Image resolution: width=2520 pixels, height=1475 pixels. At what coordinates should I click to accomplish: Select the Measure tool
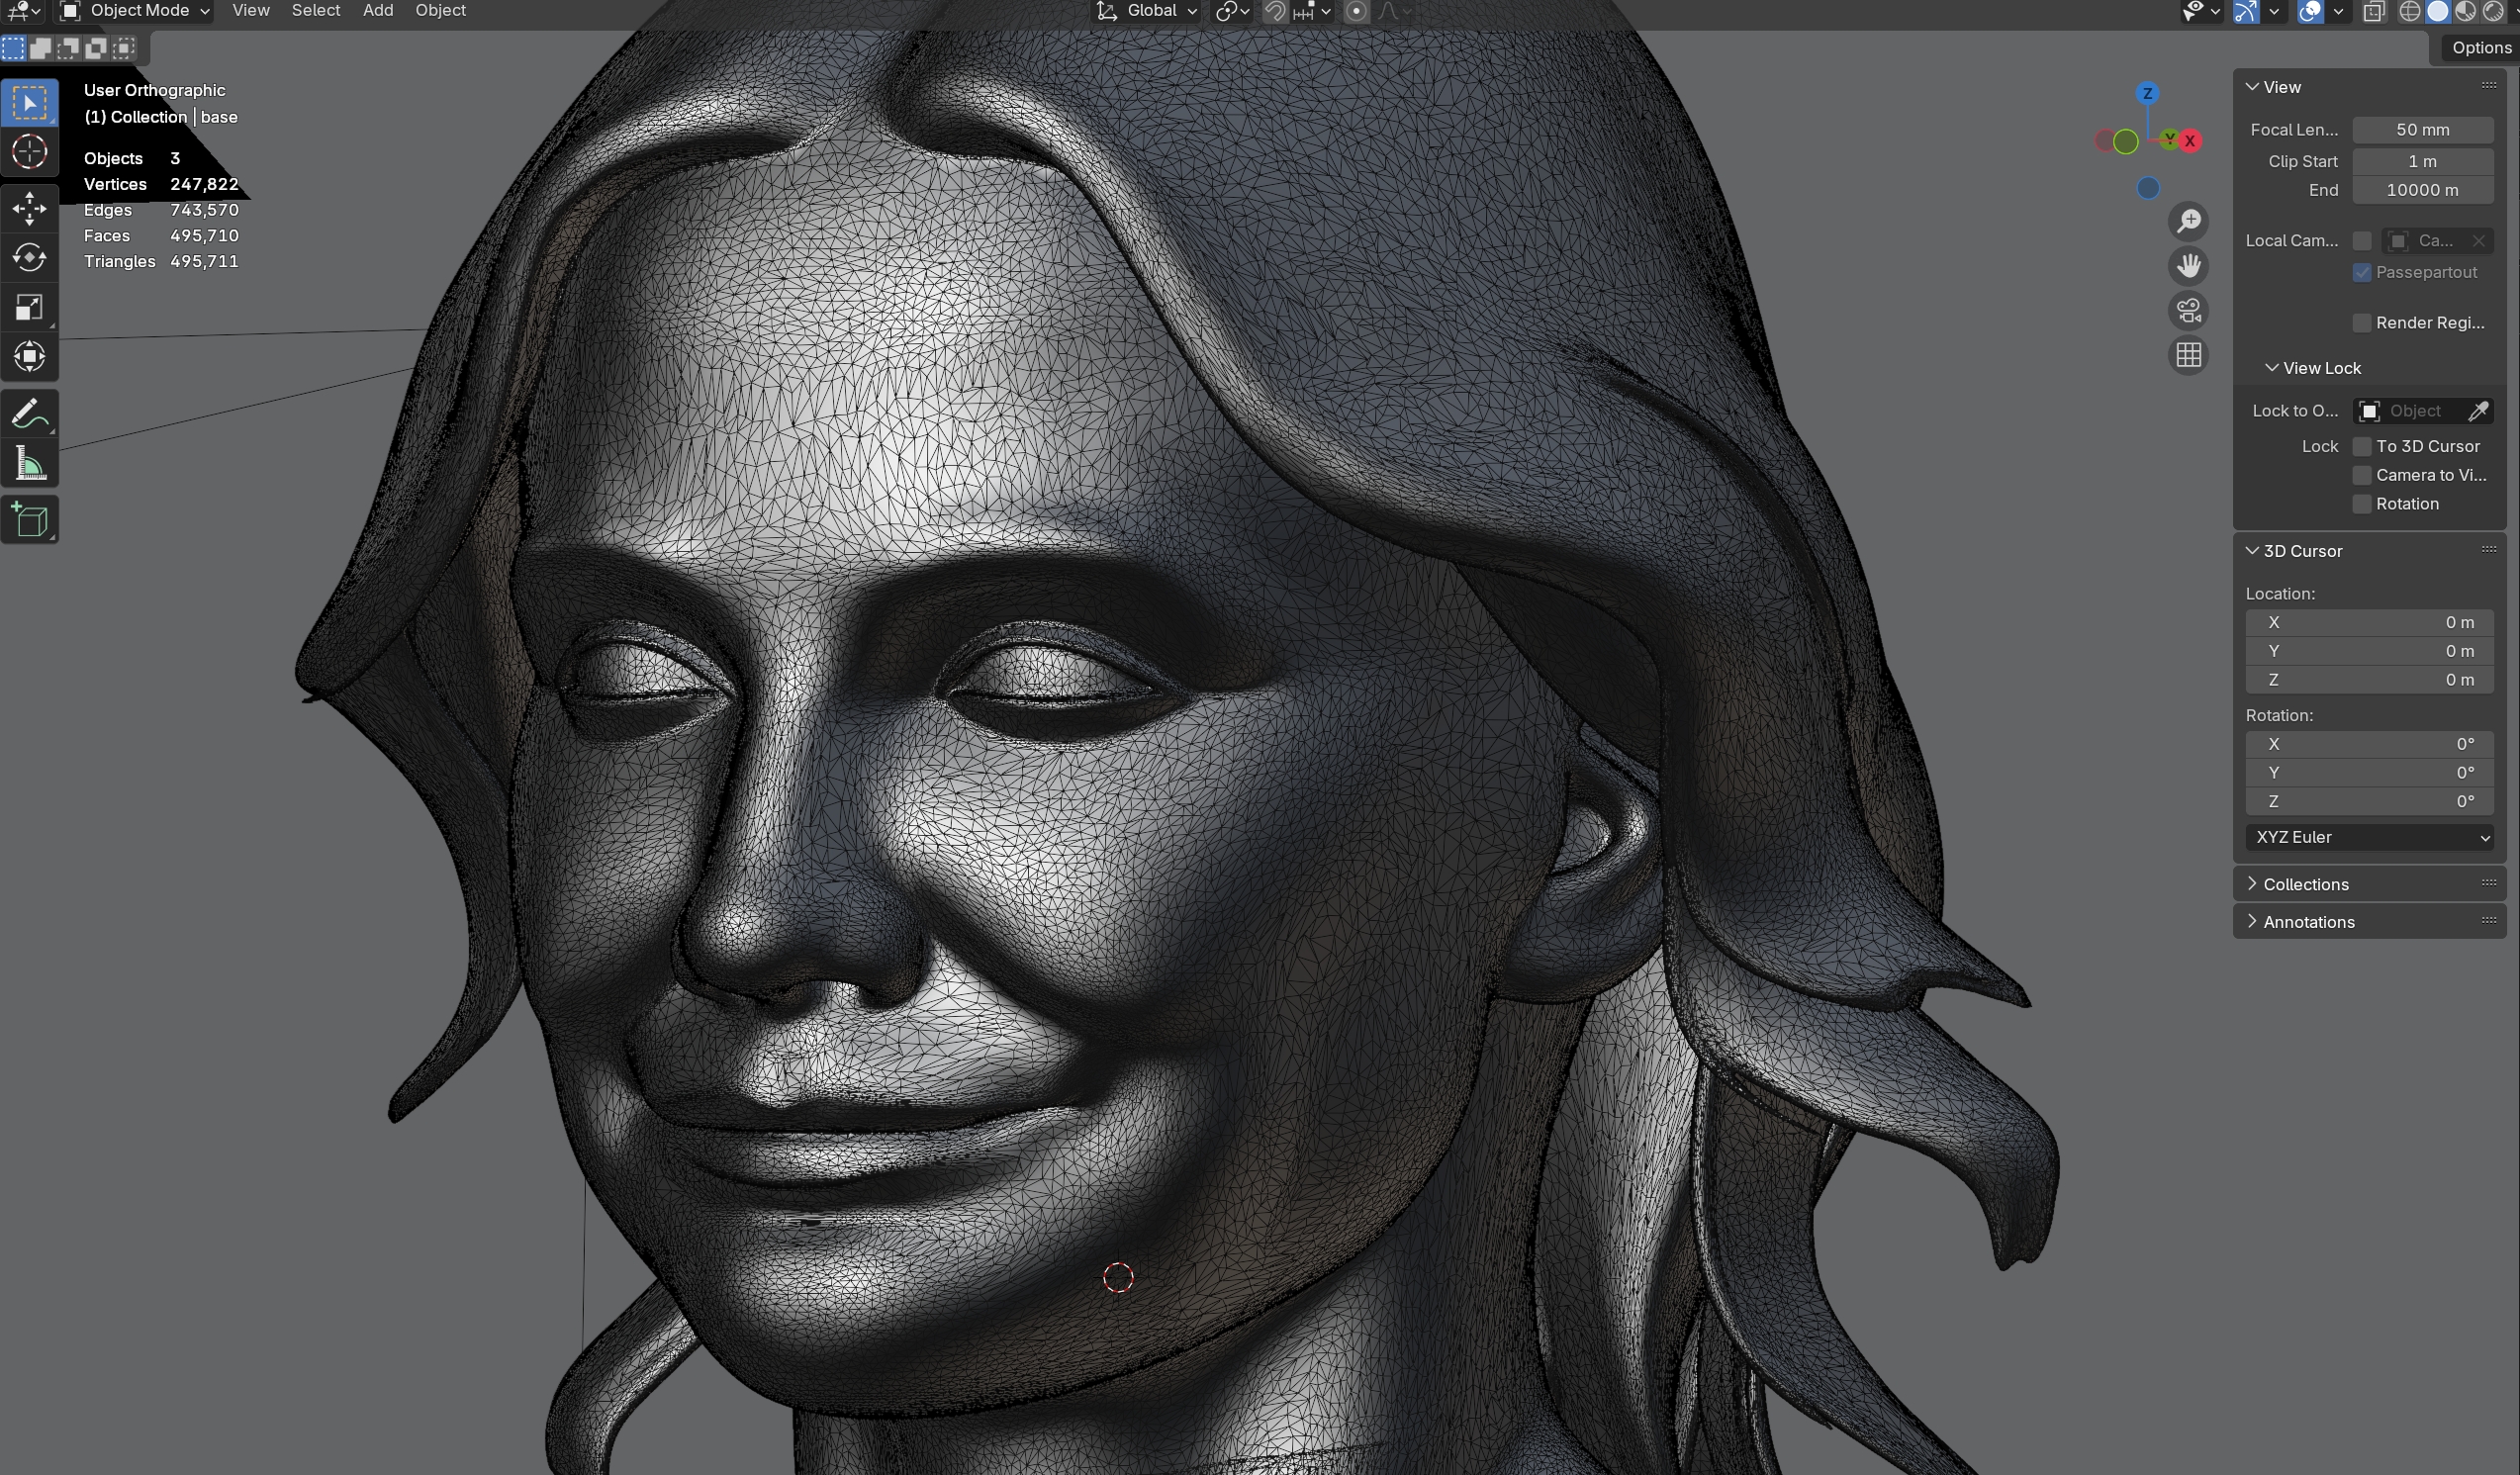point(29,464)
